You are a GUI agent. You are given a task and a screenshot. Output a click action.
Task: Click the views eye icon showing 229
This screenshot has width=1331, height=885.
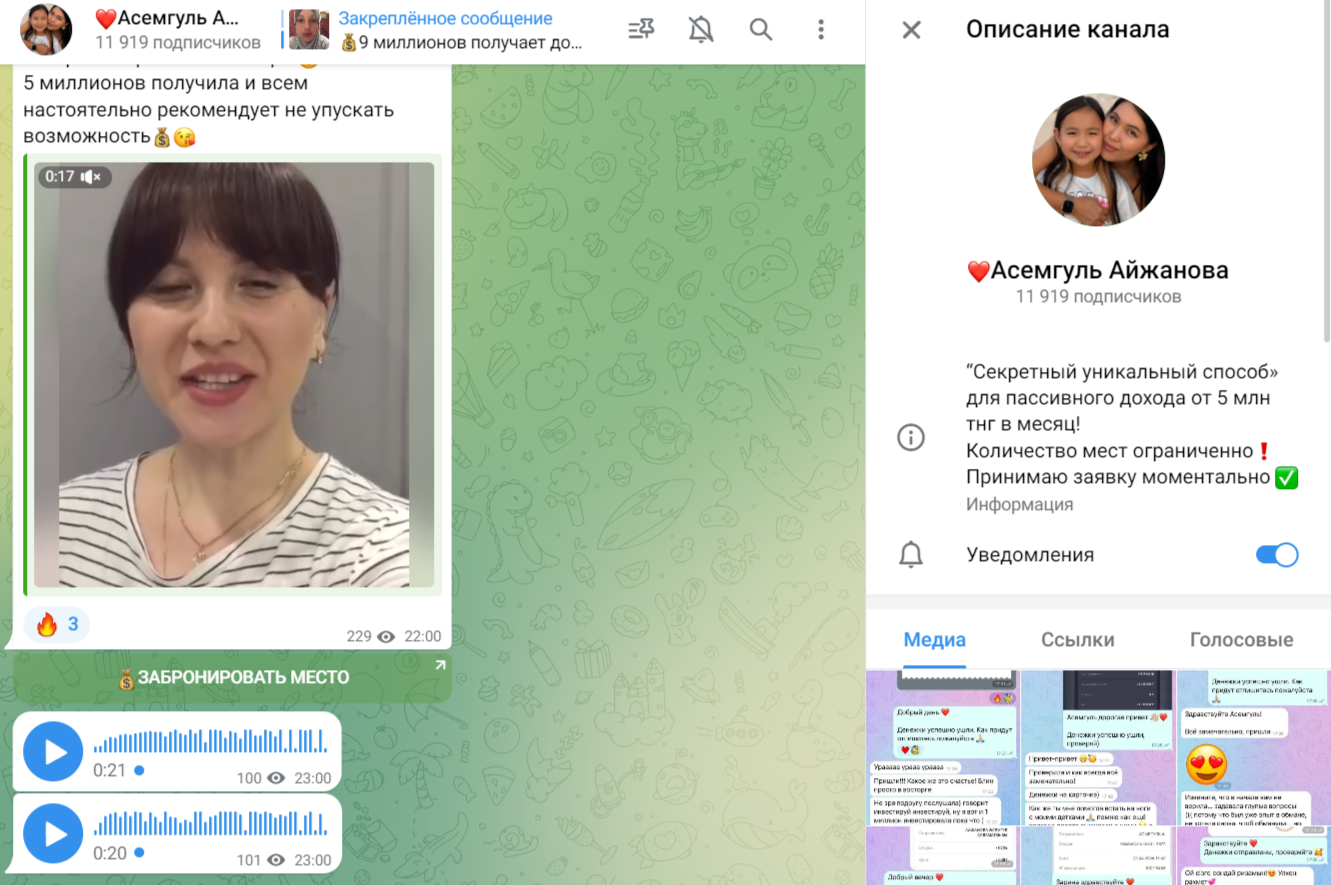click(386, 637)
